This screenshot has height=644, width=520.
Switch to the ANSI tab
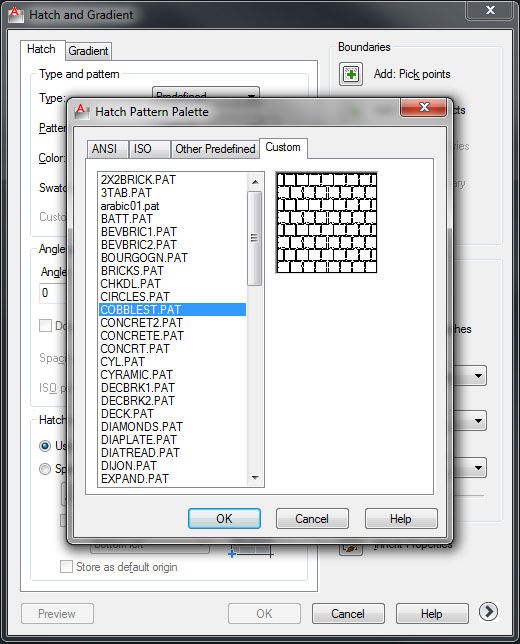(108, 149)
